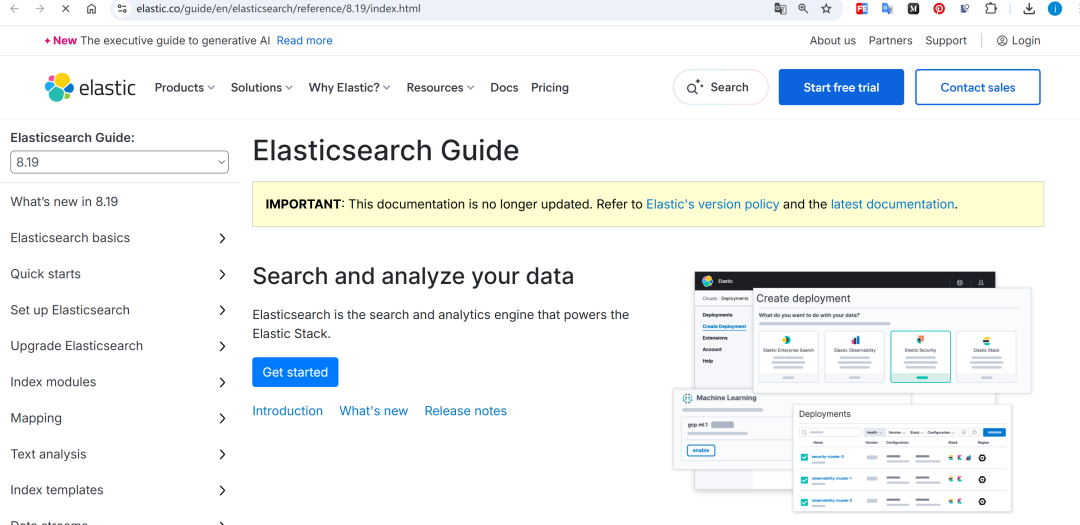This screenshot has width=1080, height=525.
Task: Open the Index templates sidebar entry
Action: pos(57,490)
